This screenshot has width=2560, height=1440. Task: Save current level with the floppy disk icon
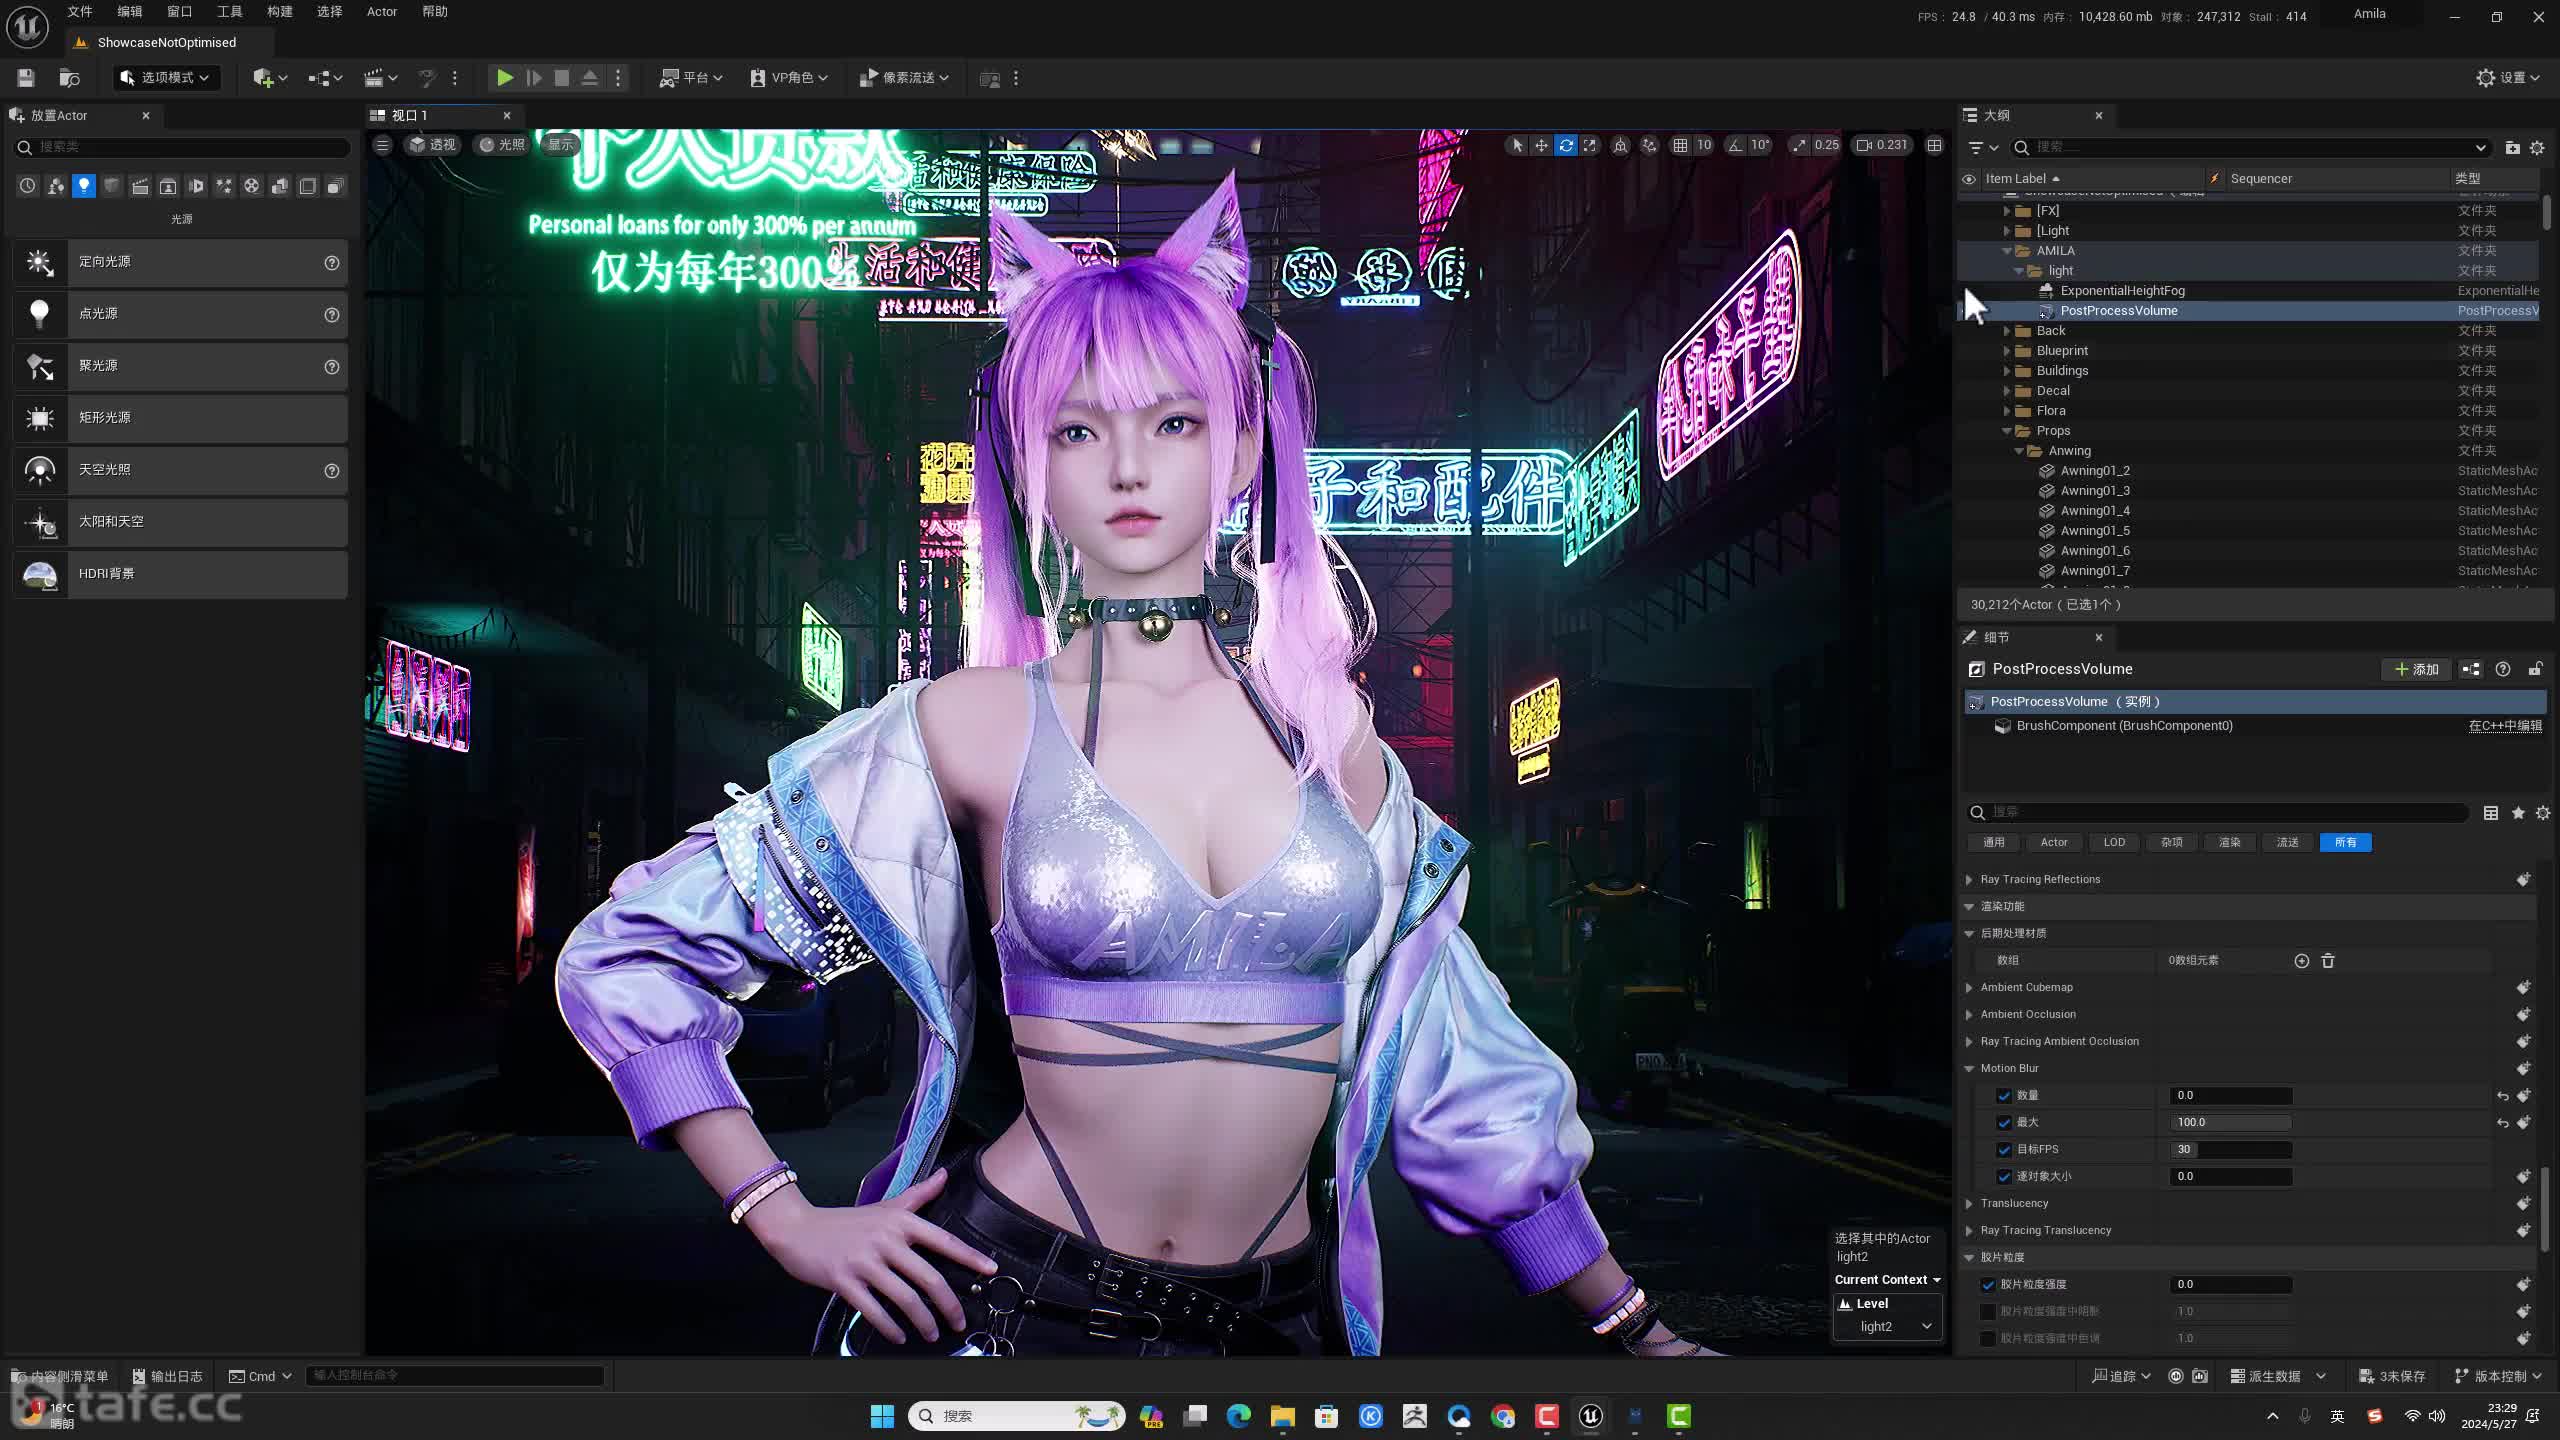26,78
